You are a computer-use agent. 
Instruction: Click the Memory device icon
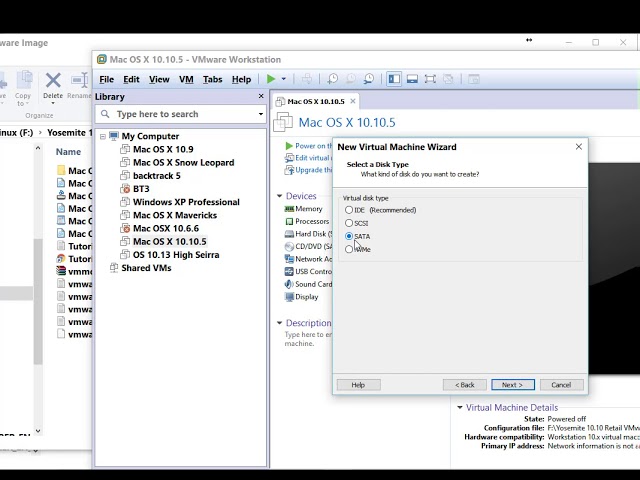click(289, 209)
